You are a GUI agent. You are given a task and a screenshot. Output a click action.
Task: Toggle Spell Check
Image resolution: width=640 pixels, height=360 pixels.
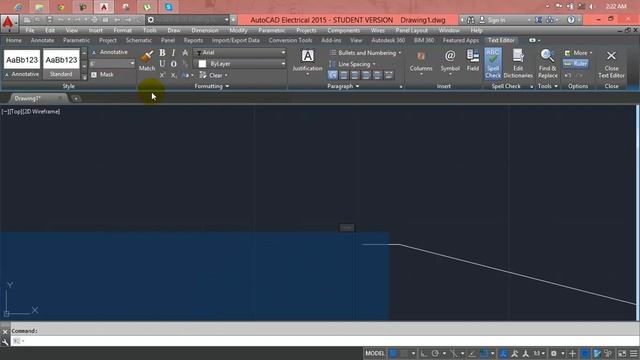pyautogui.click(x=493, y=63)
